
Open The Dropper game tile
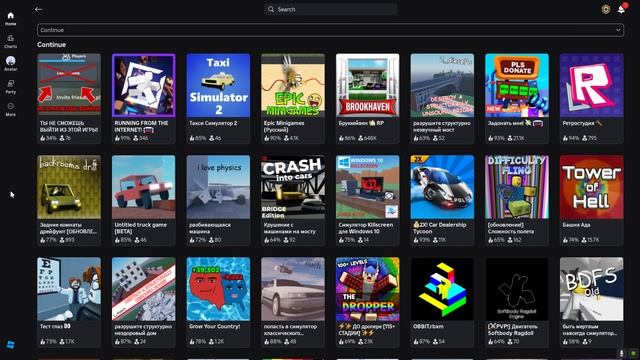tap(368, 302)
